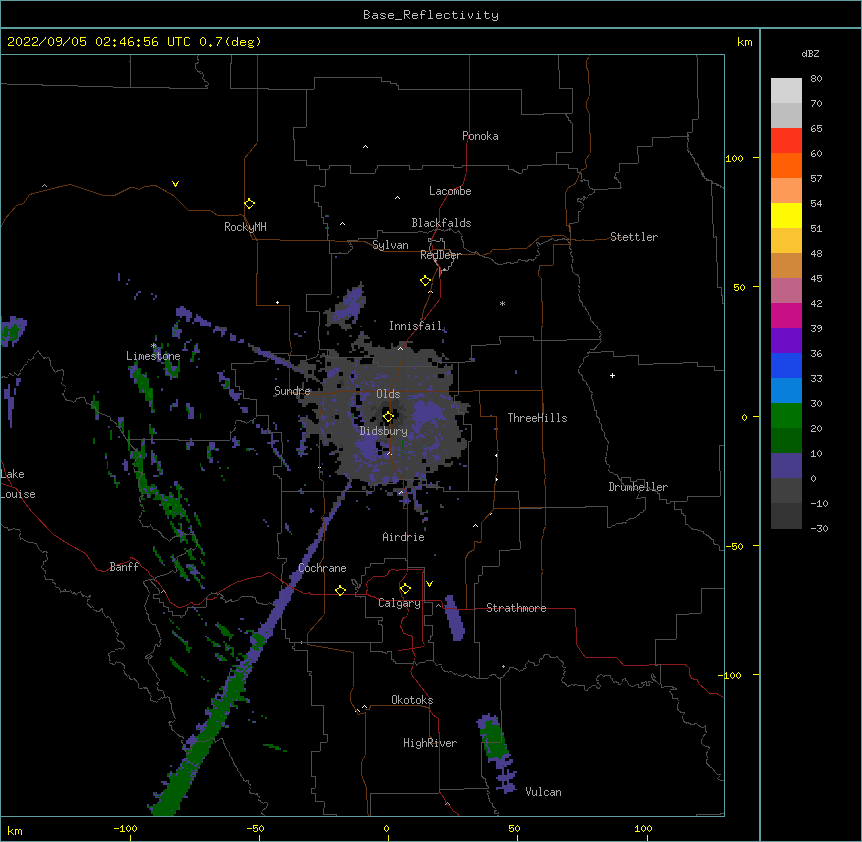This screenshot has width=862, height=842.
Task: Click the Stettler city label
Action: pos(634,237)
